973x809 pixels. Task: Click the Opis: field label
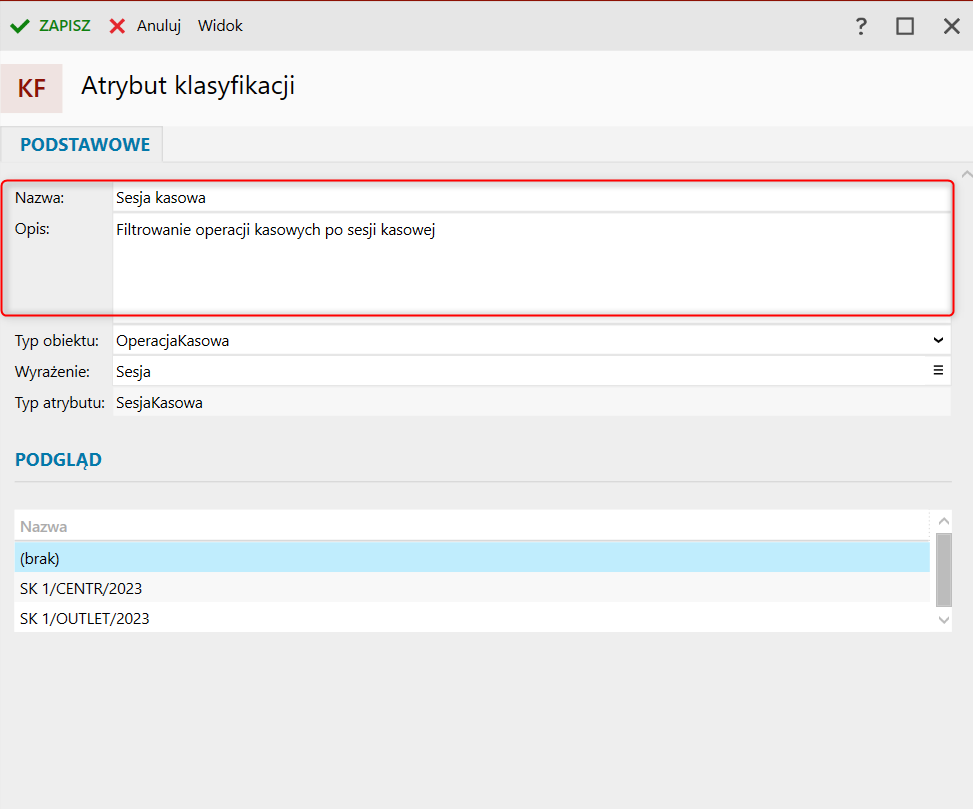32,229
